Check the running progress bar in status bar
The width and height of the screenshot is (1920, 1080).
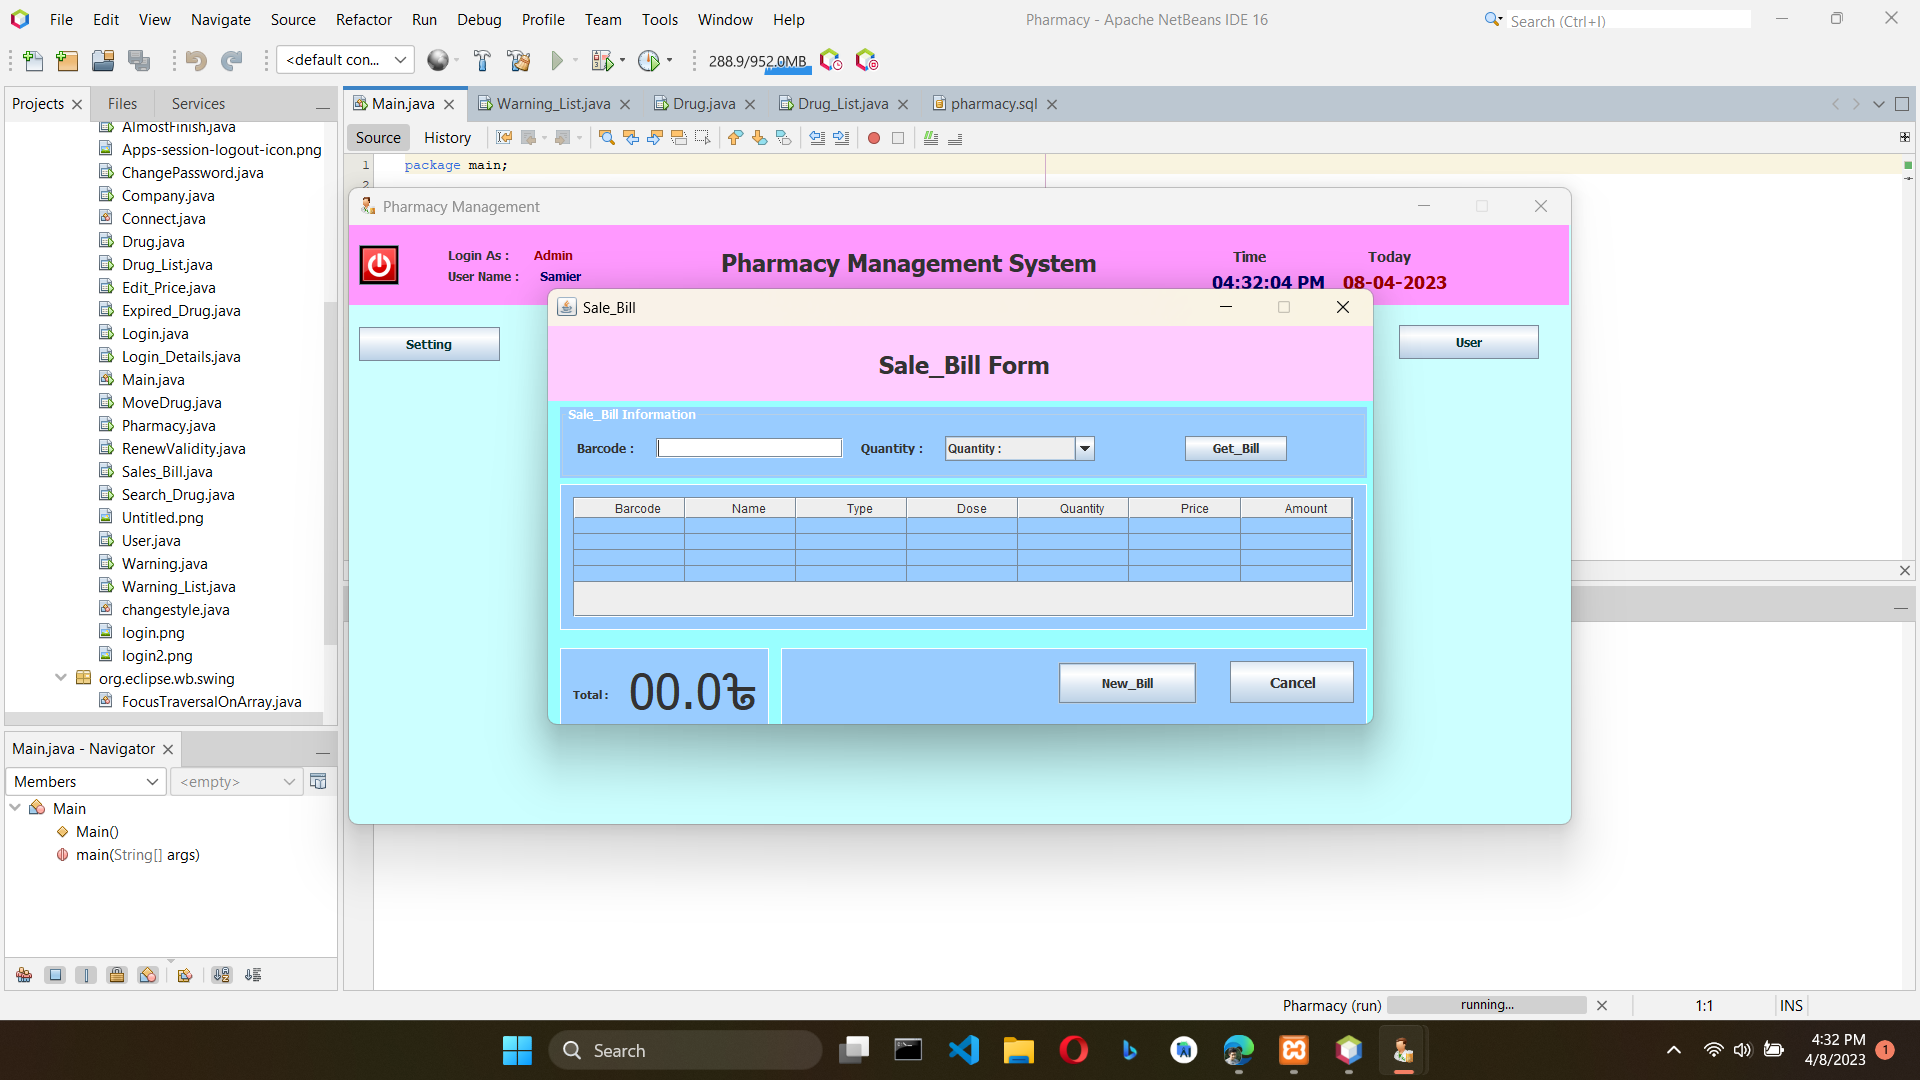pyautogui.click(x=1486, y=1005)
